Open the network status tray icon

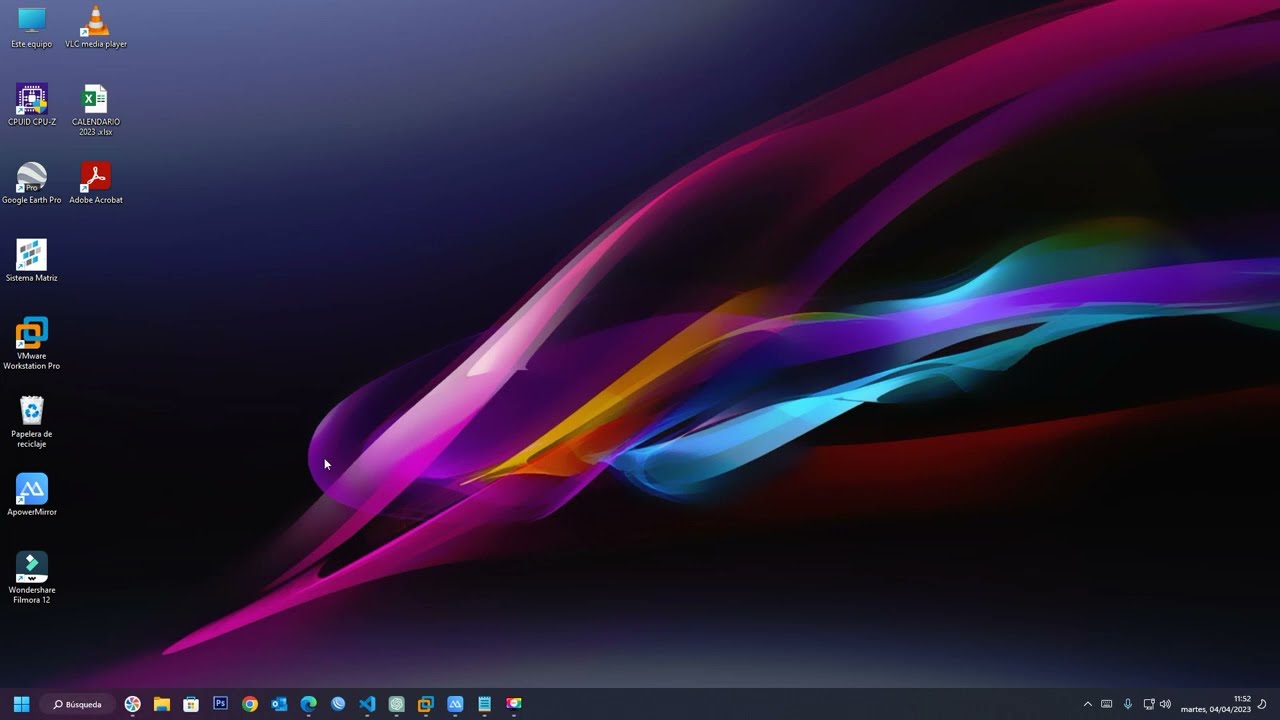(x=1148, y=704)
